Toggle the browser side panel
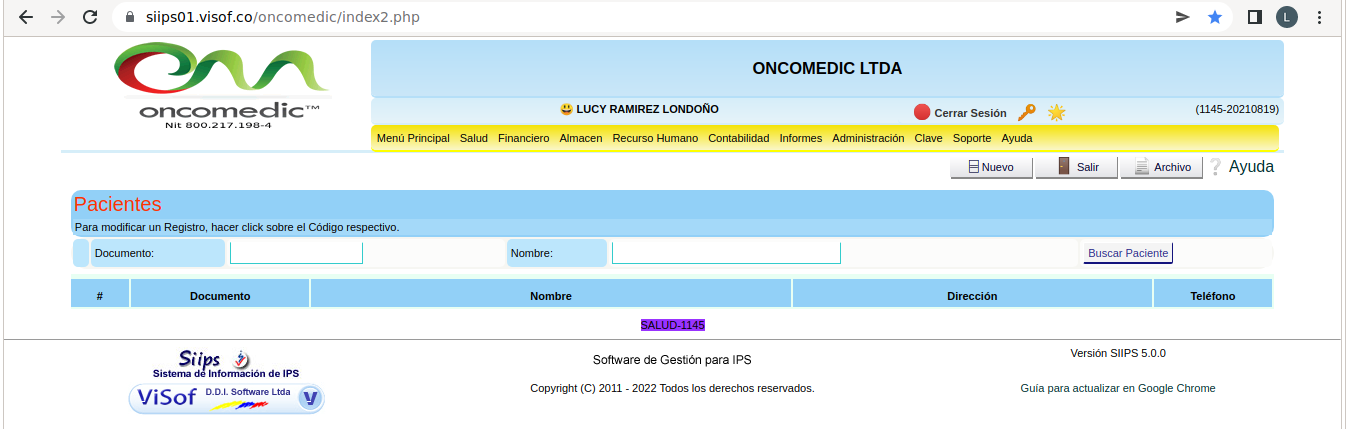Screen dimensions: 1346x429 pos(1254,17)
